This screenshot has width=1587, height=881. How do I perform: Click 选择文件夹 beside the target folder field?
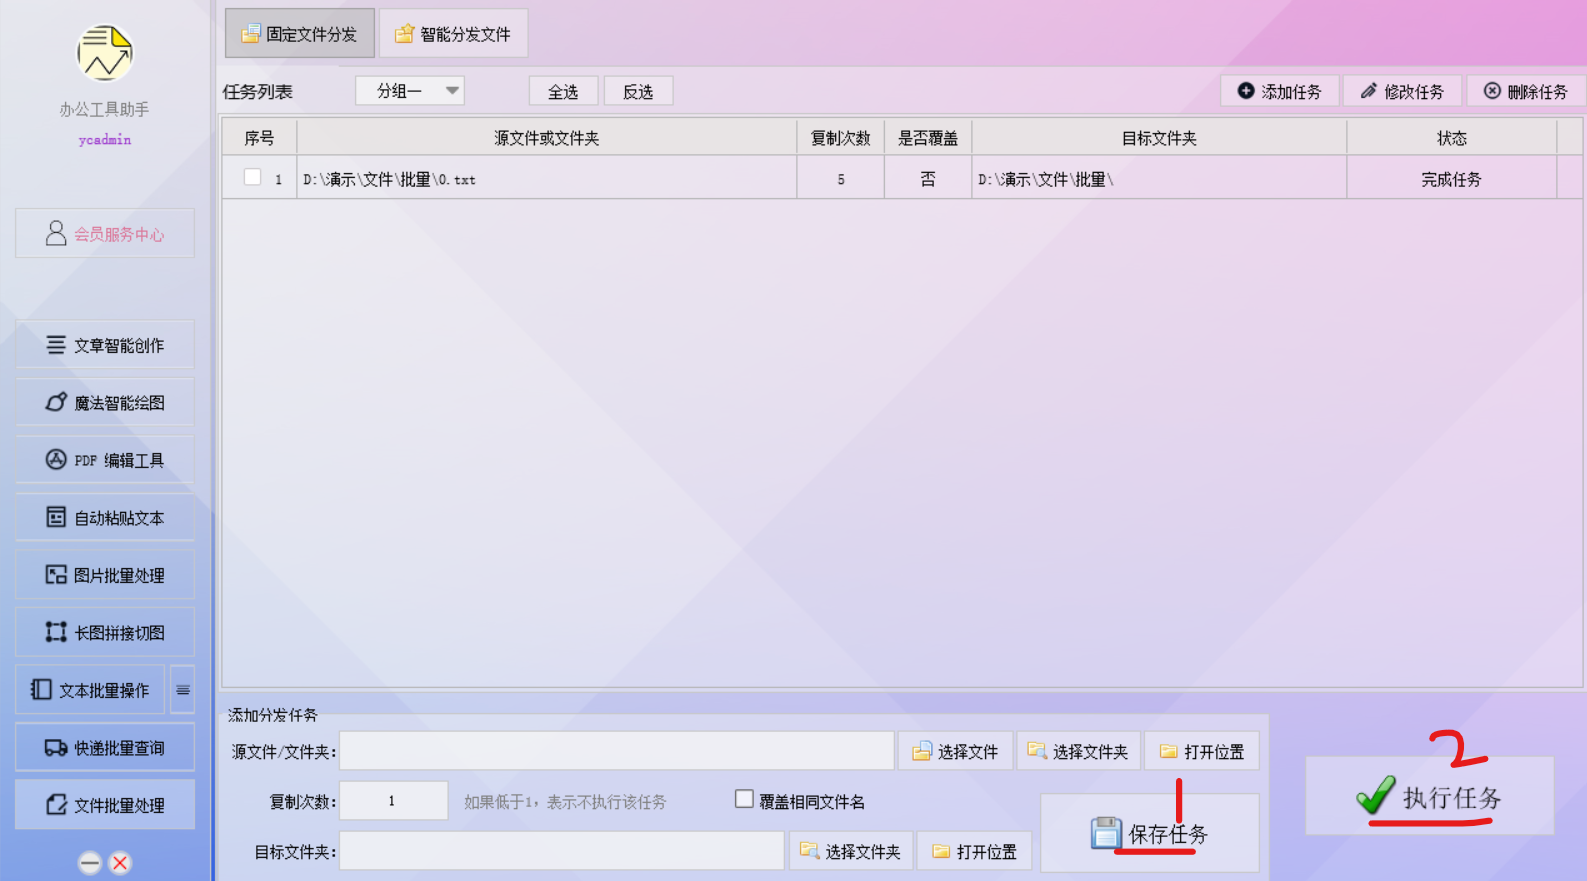click(x=851, y=851)
